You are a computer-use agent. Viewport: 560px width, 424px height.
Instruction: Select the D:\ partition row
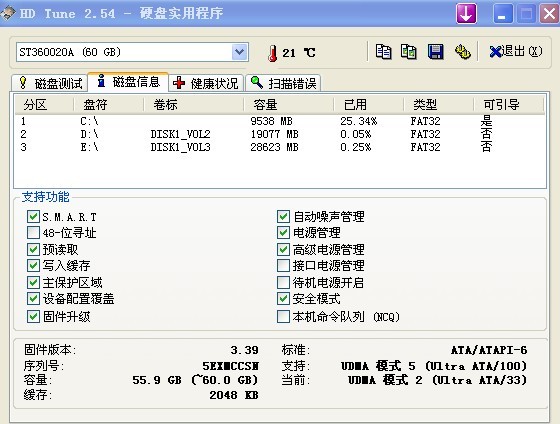[280, 134]
